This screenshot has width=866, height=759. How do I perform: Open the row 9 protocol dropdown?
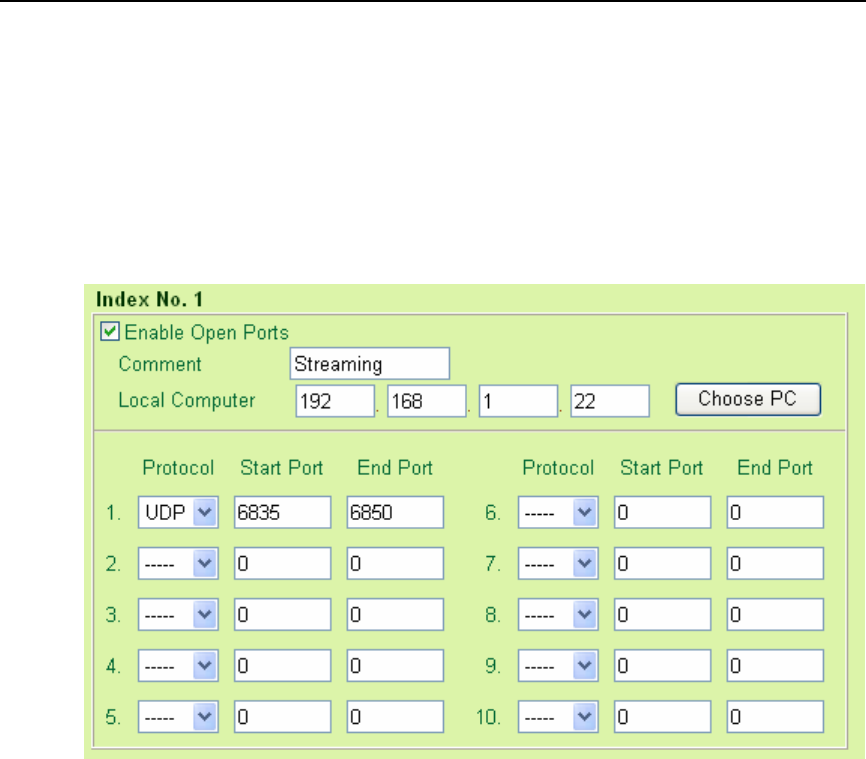click(x=558, y=666)
